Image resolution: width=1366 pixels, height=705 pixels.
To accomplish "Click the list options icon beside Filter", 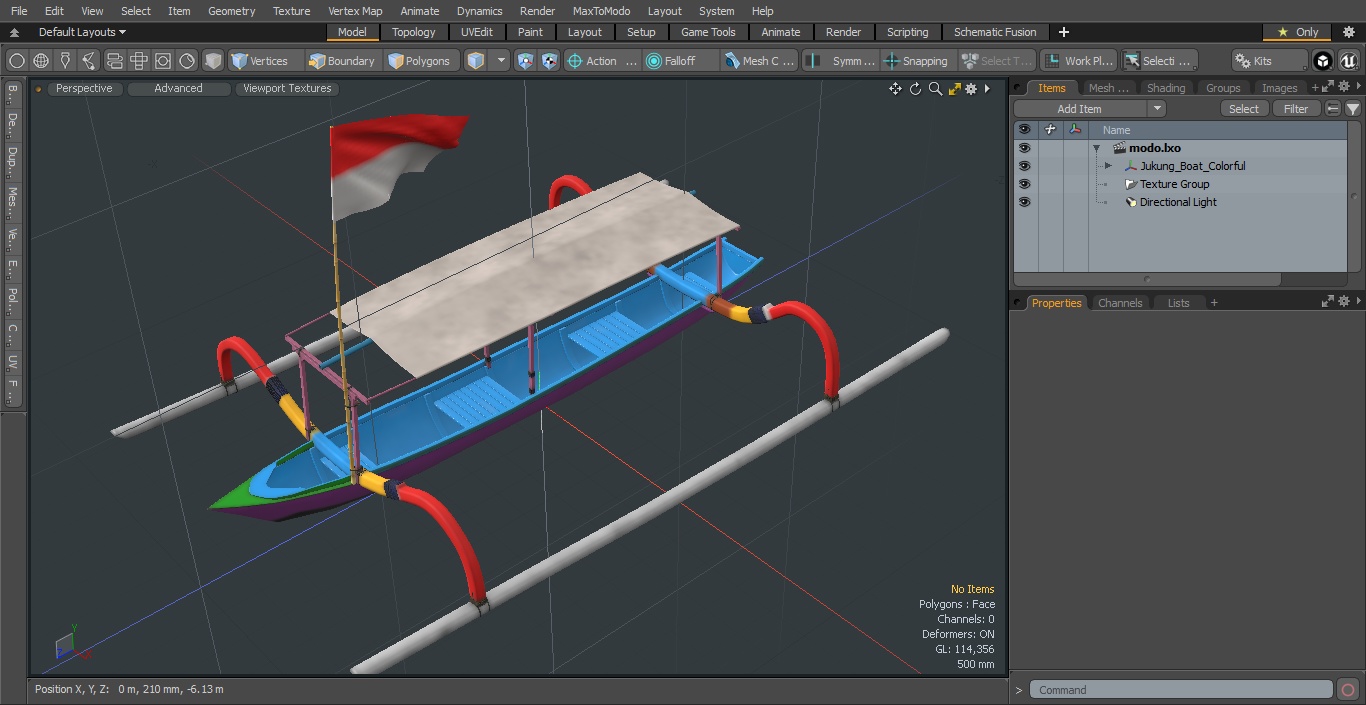I will [x=1333, y=109].
